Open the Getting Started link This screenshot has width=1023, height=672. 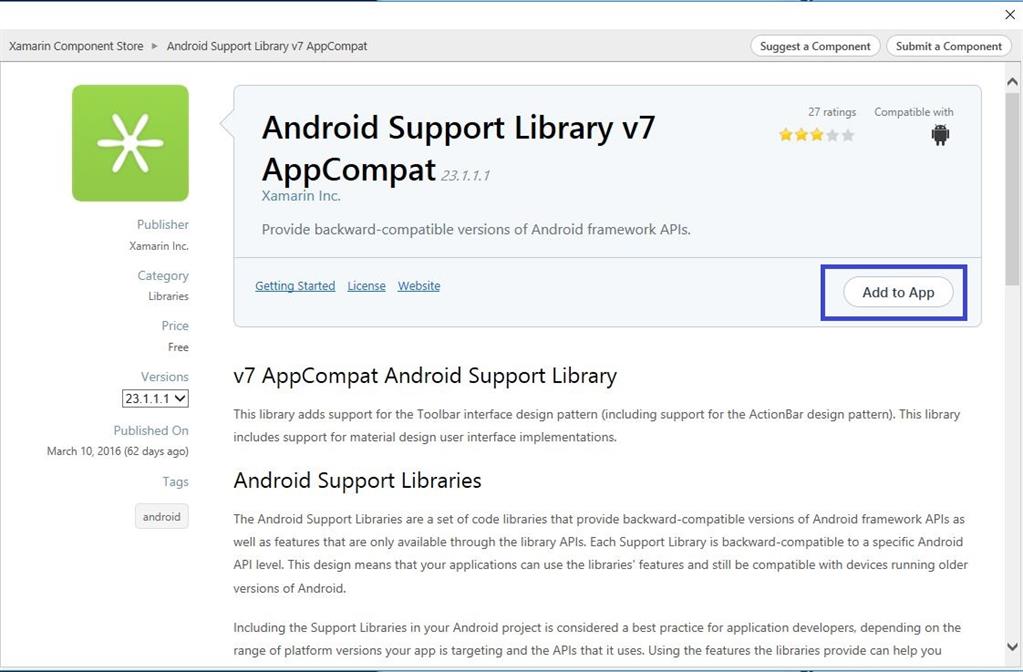[295, 286]
